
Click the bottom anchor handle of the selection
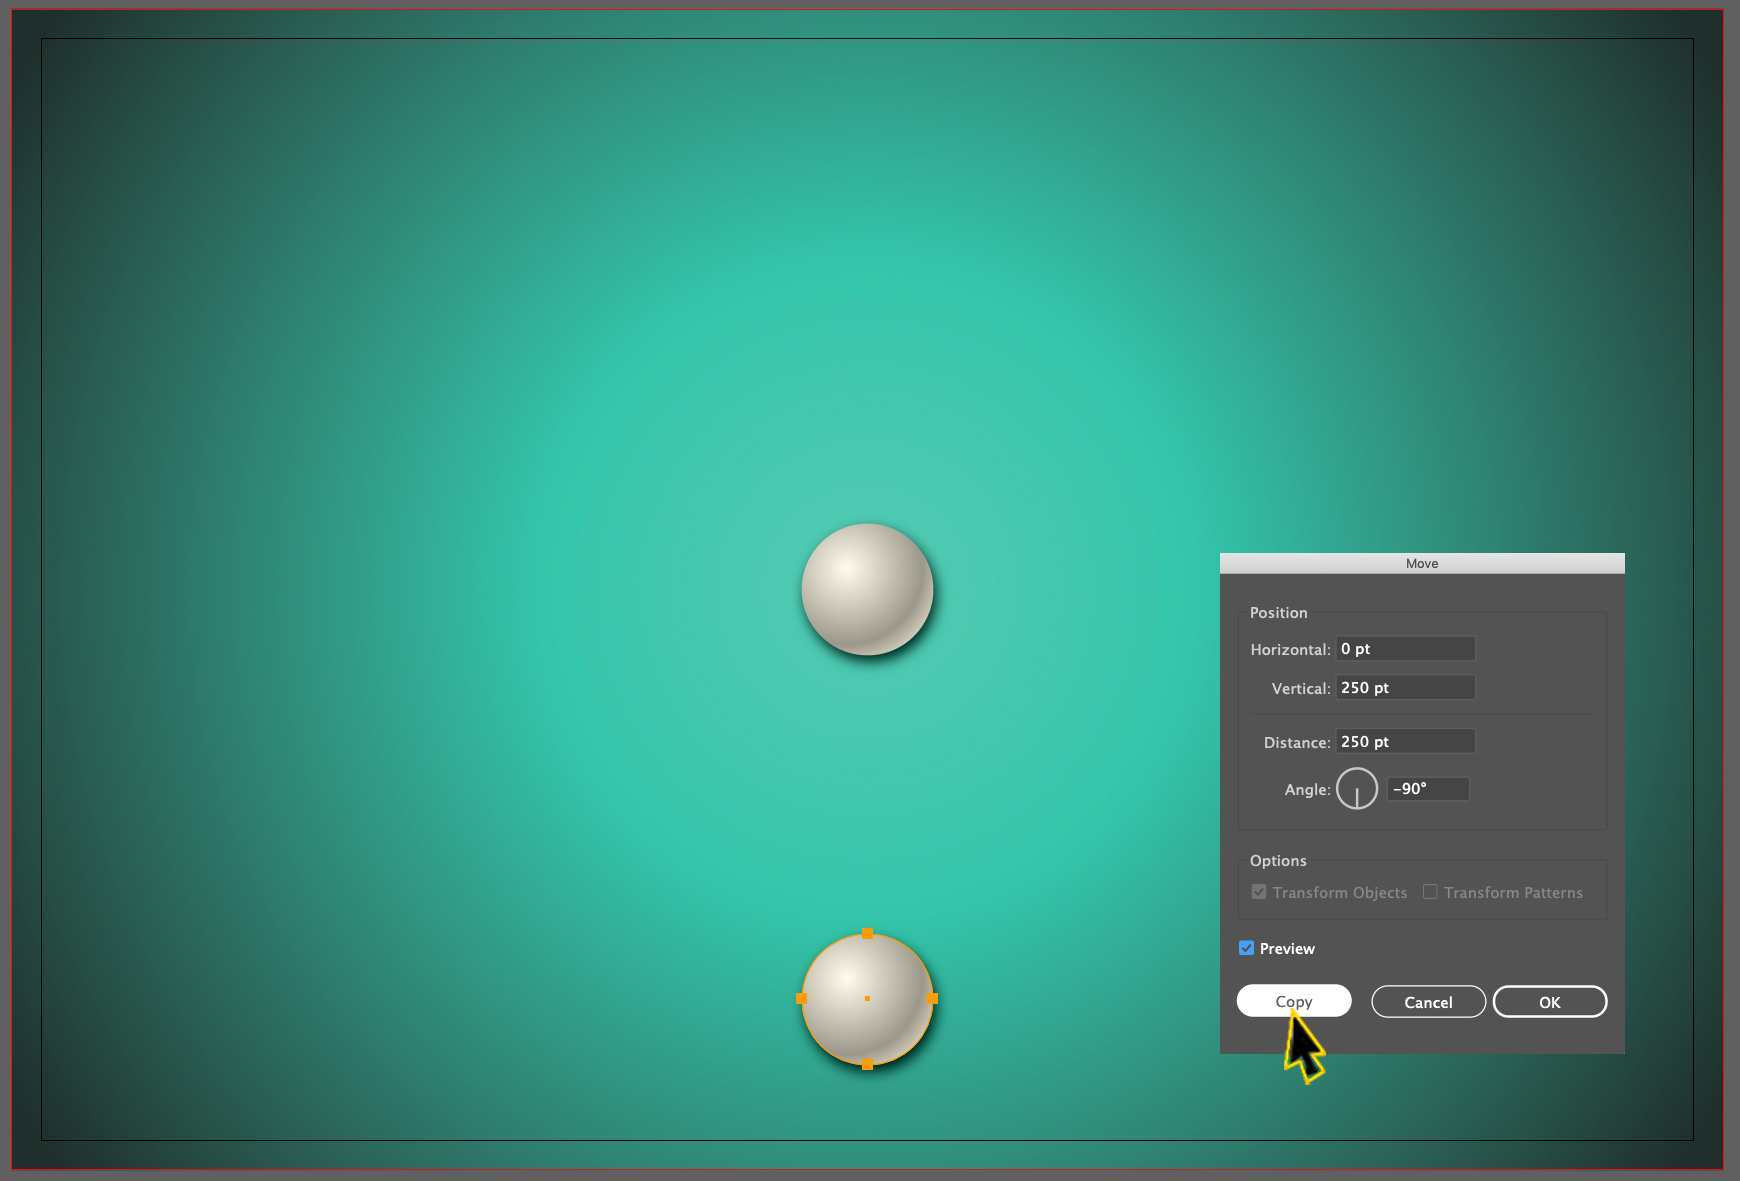pyautogui.click(x=866, y=1065)
